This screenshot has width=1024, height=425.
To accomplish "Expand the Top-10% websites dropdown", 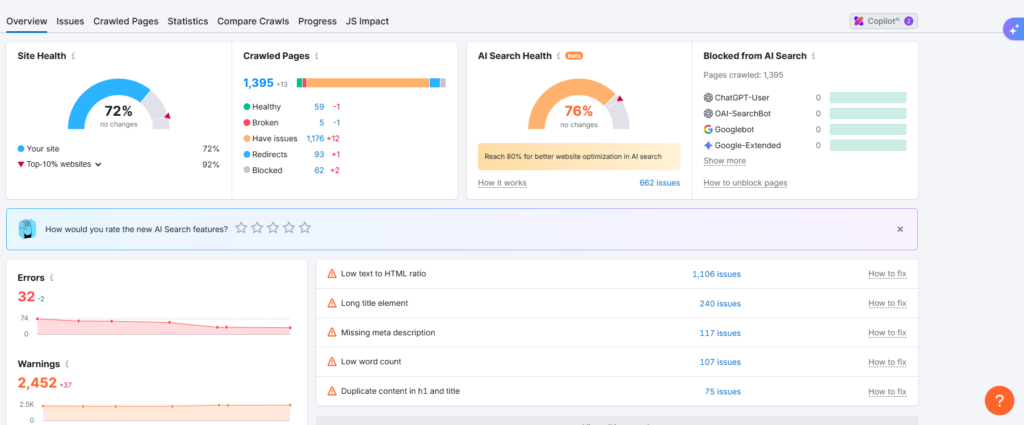I will pos(98,164).
